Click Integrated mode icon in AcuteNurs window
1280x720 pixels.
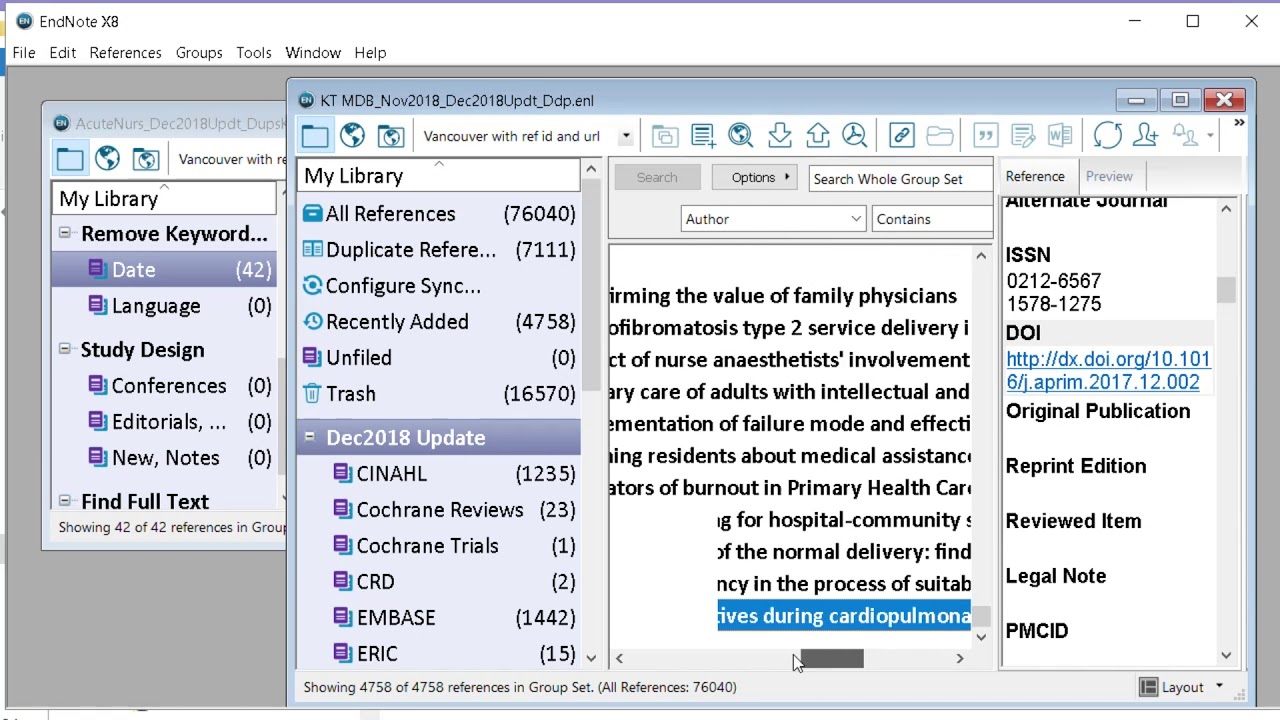145,159
